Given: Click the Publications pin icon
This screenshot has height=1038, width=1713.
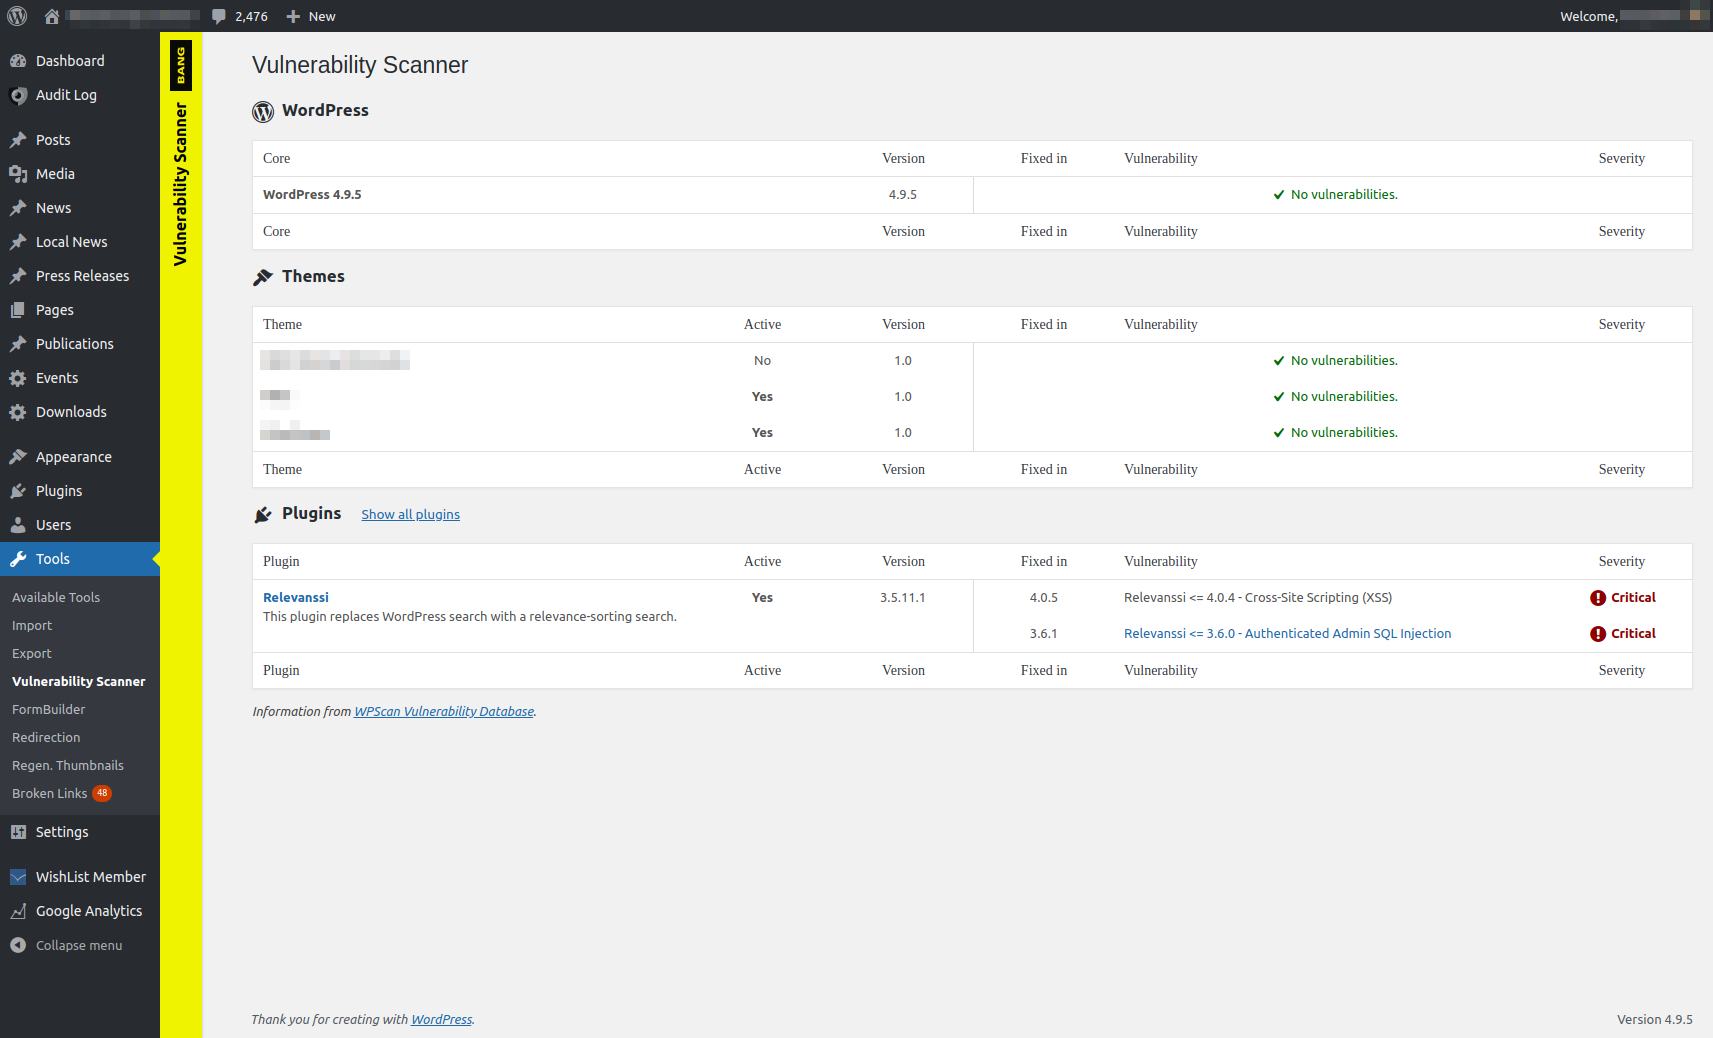Looking at the screenshot, I should click(x=18, y=344).
